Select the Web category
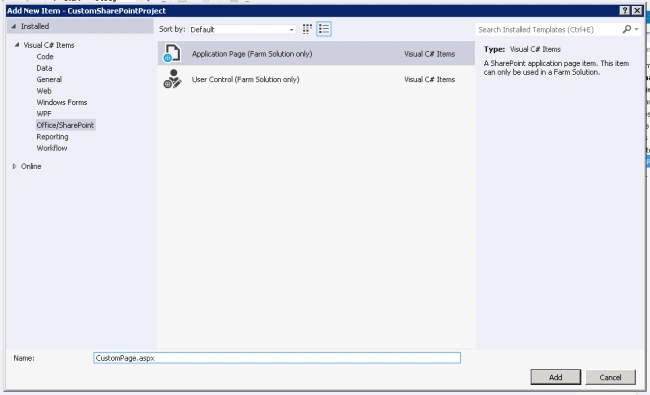Screen dimensions: 650x395 [44, 91]
